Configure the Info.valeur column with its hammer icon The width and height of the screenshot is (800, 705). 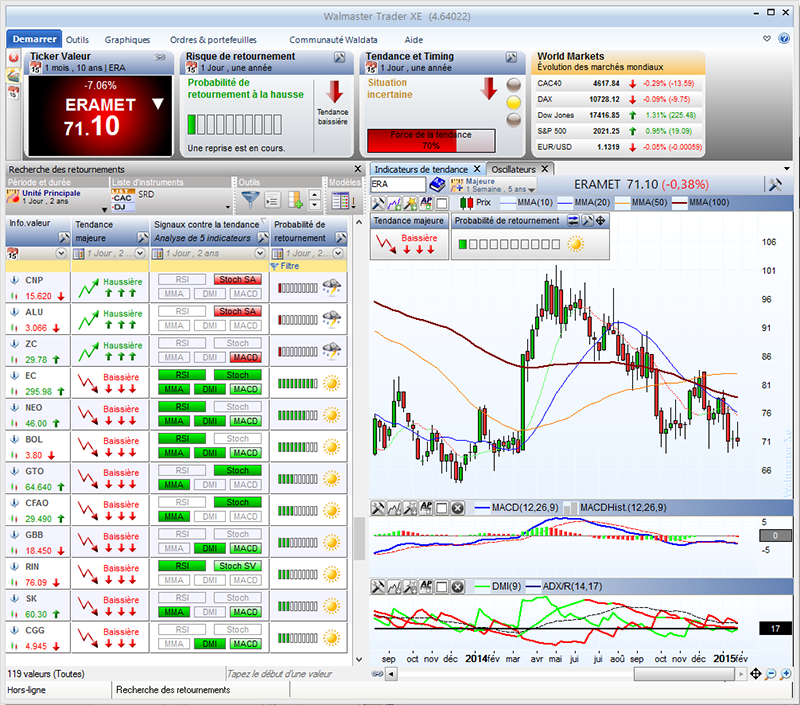[x=64, y=238]
